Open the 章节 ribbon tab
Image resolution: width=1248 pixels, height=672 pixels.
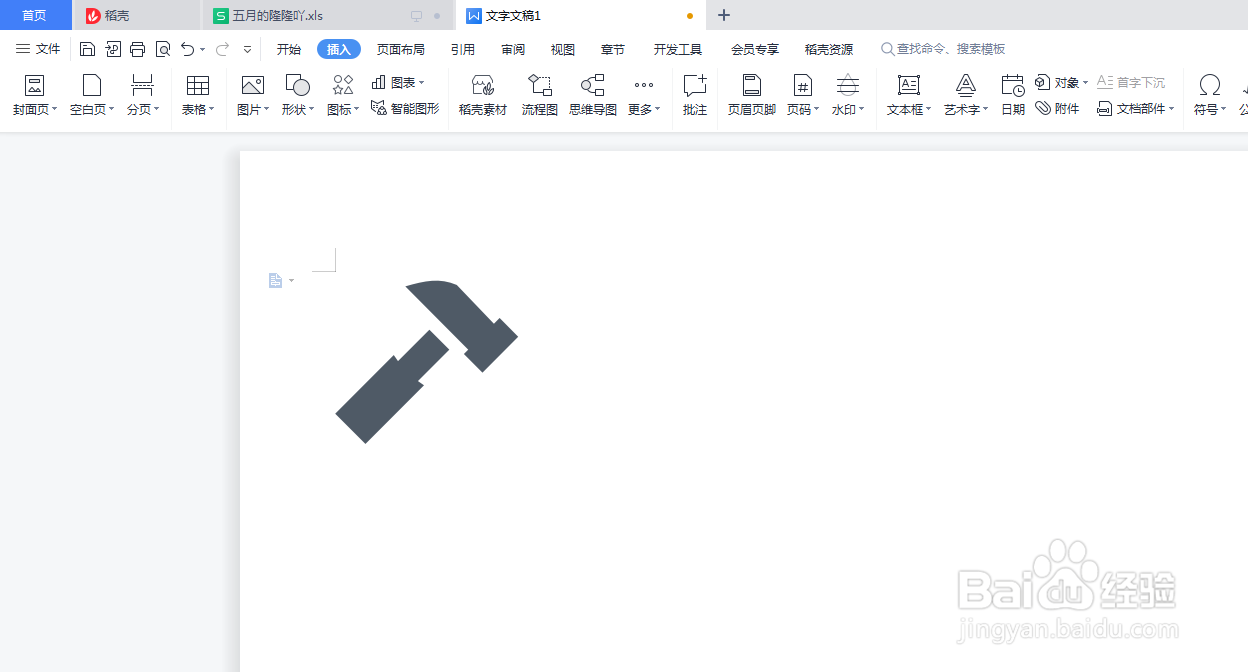pos(613,49)
